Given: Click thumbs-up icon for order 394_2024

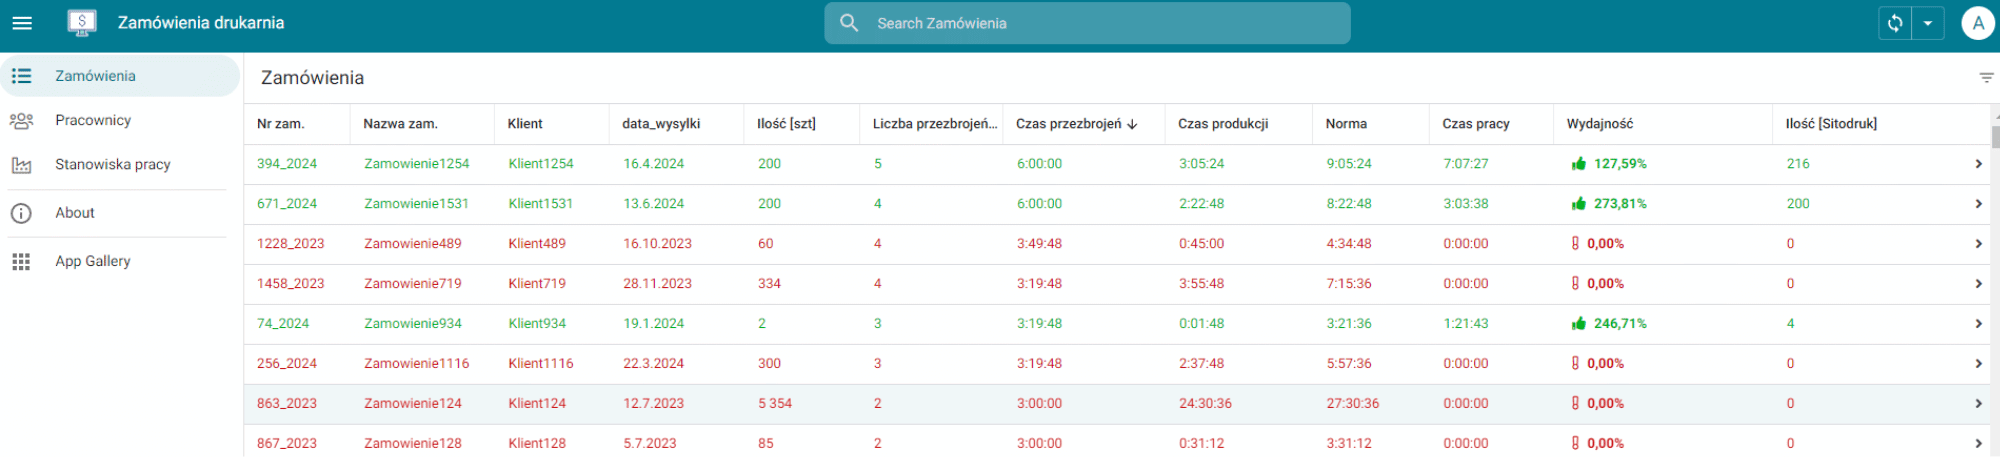Looking at the screenshot, I should click(1578, 164).
